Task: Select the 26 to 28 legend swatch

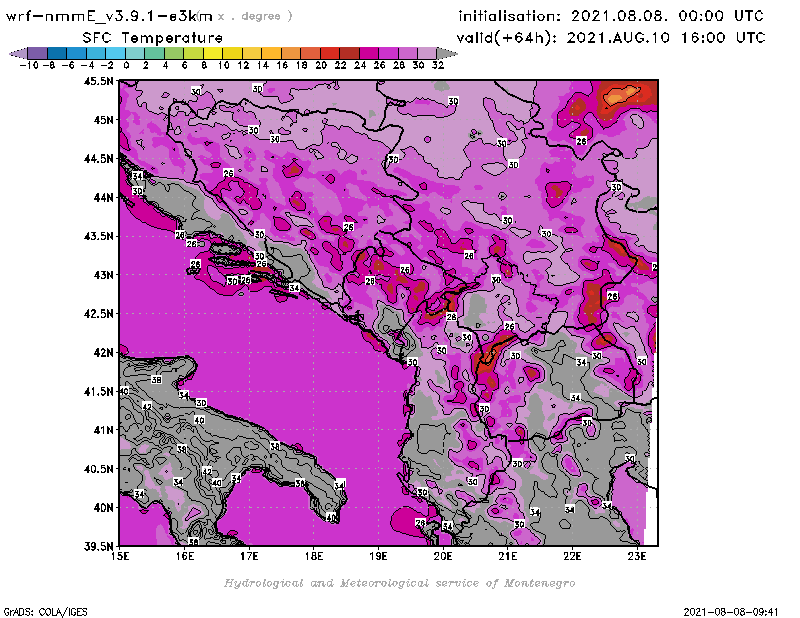Action: [388, 53]
